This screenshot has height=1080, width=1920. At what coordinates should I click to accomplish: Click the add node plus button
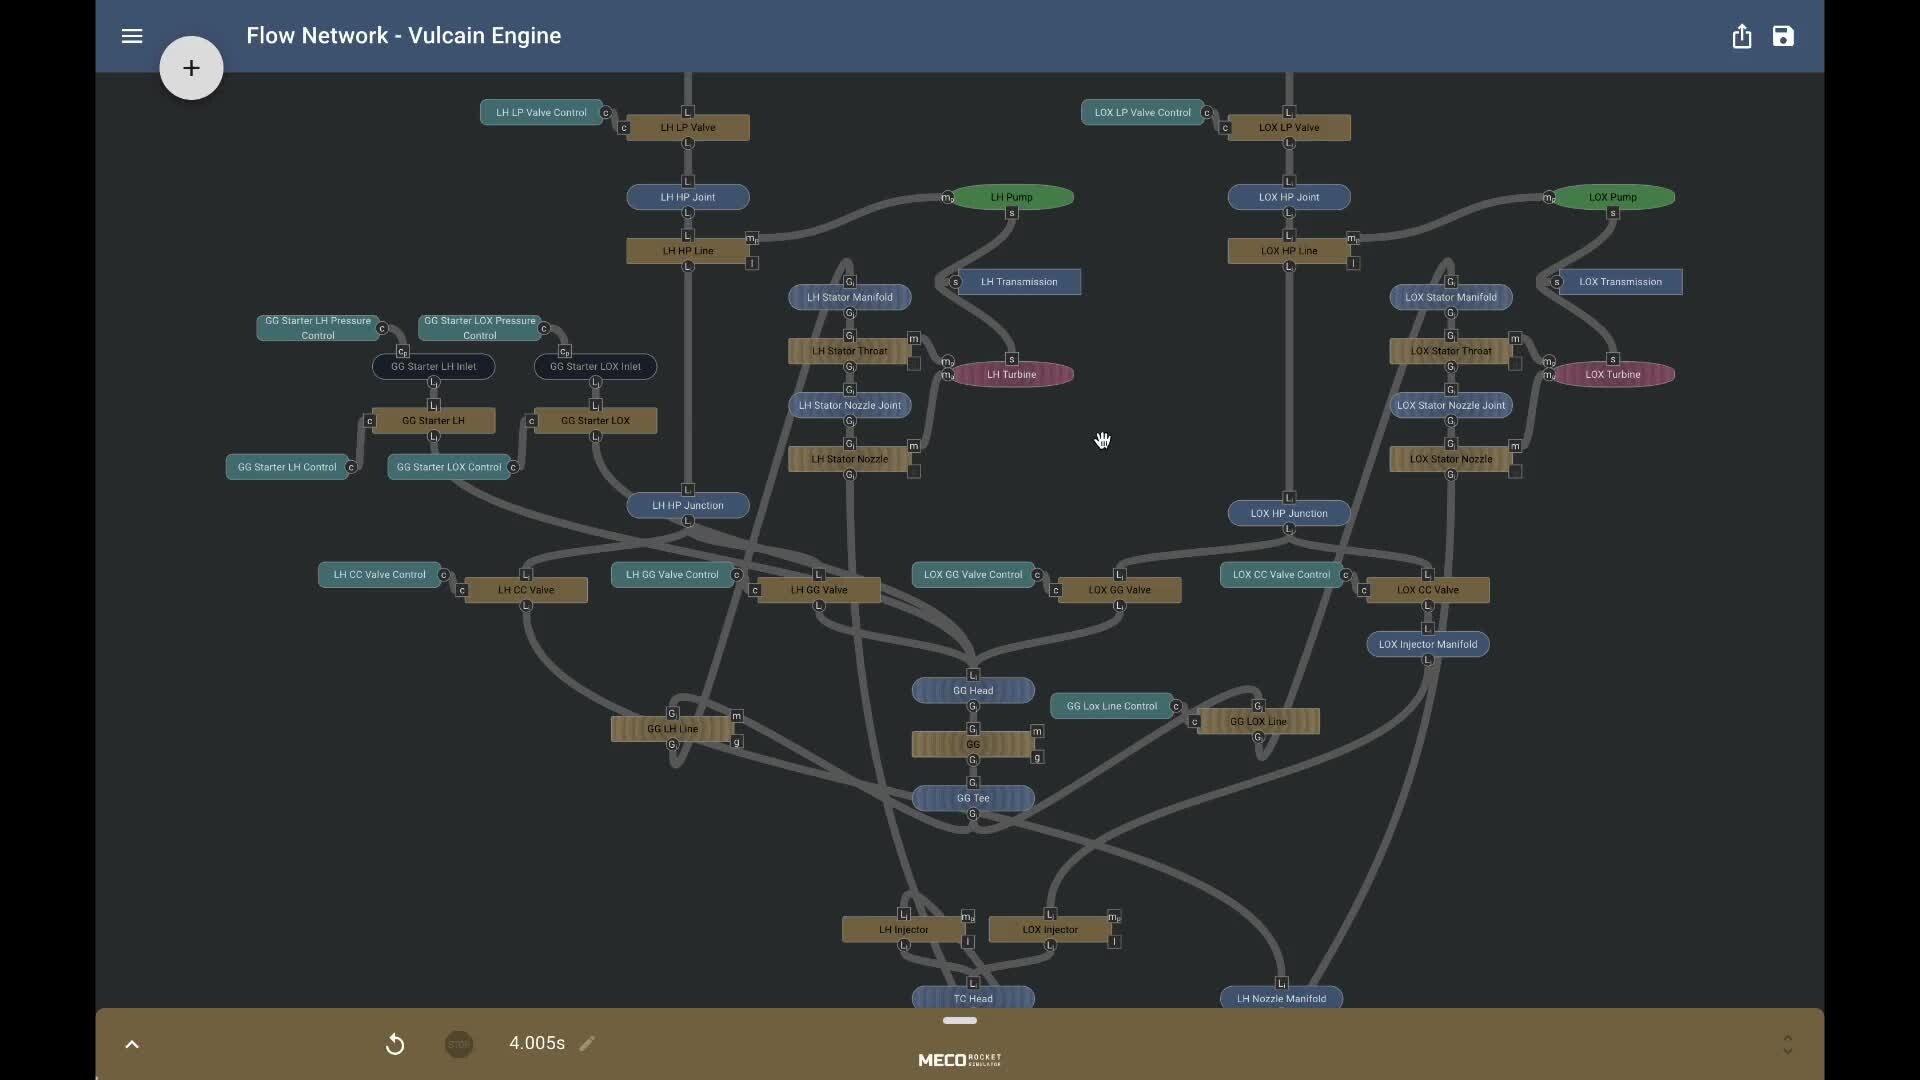point(191,68)
